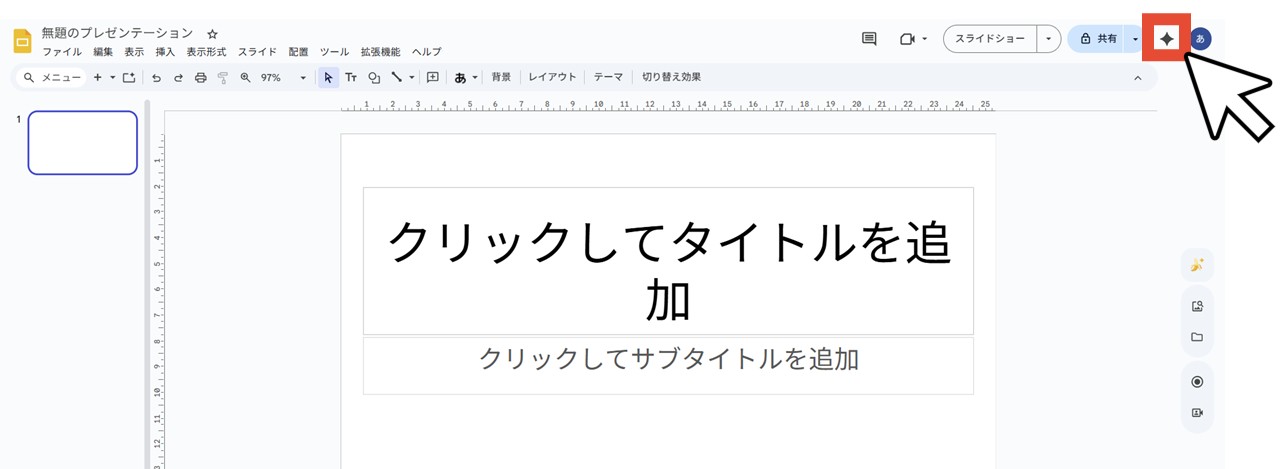Open the image templates icon in side panel
The width and height of the screenshot is (1280, 469).
1197,306
